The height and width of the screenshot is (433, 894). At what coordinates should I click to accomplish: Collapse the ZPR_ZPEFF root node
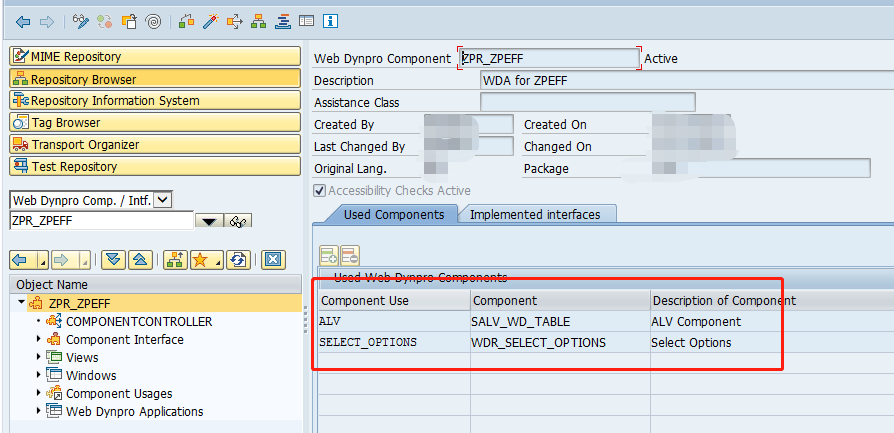coord(22,302)
